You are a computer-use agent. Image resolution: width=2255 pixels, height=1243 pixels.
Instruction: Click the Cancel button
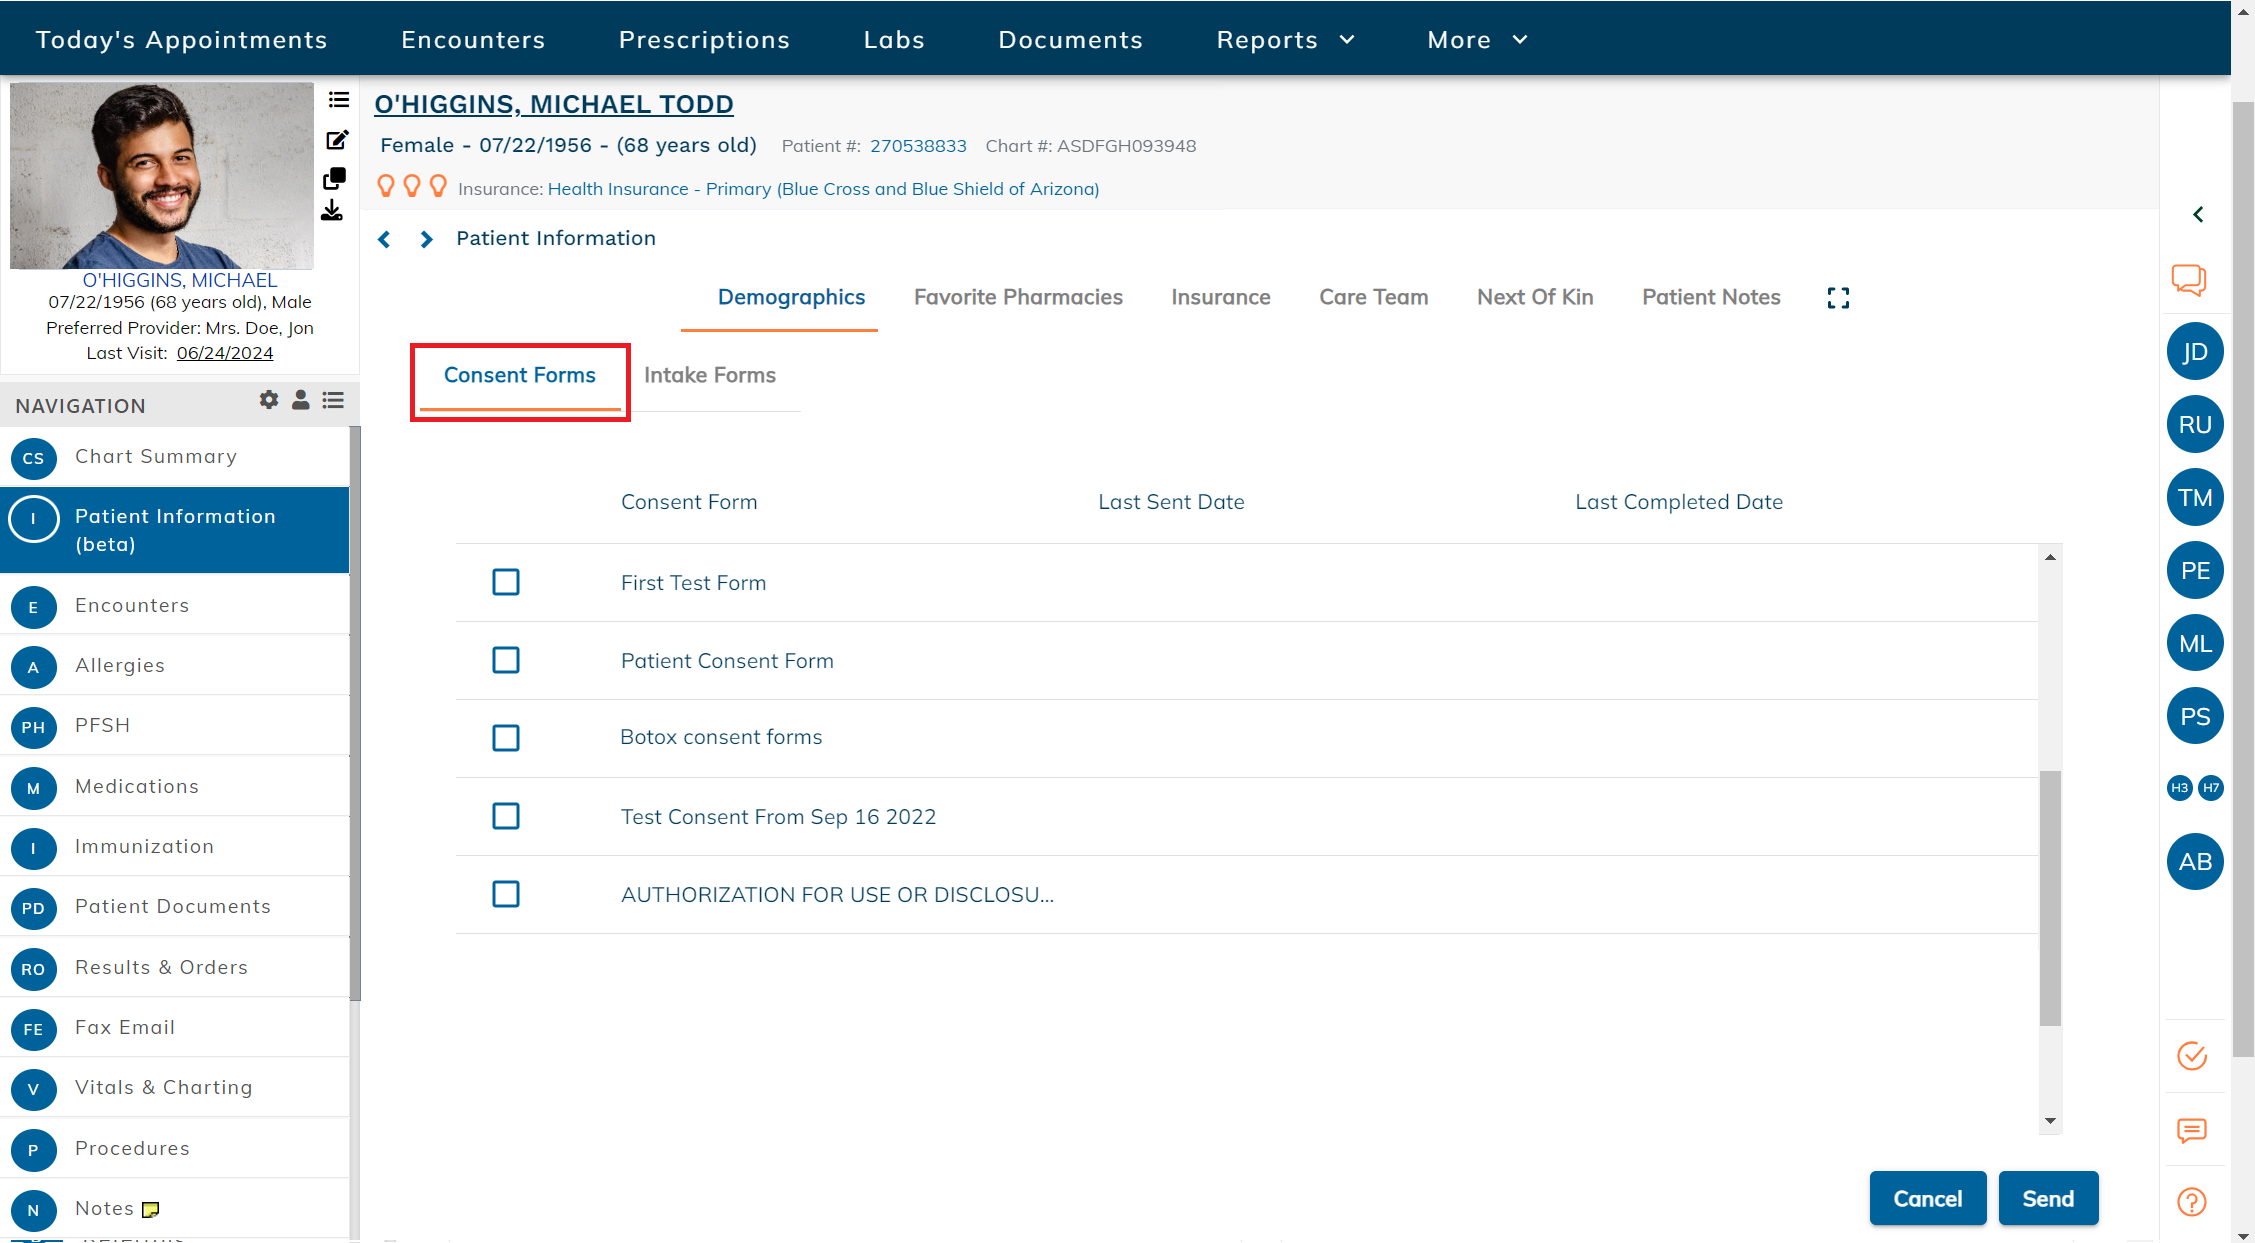point(1928,1198)
